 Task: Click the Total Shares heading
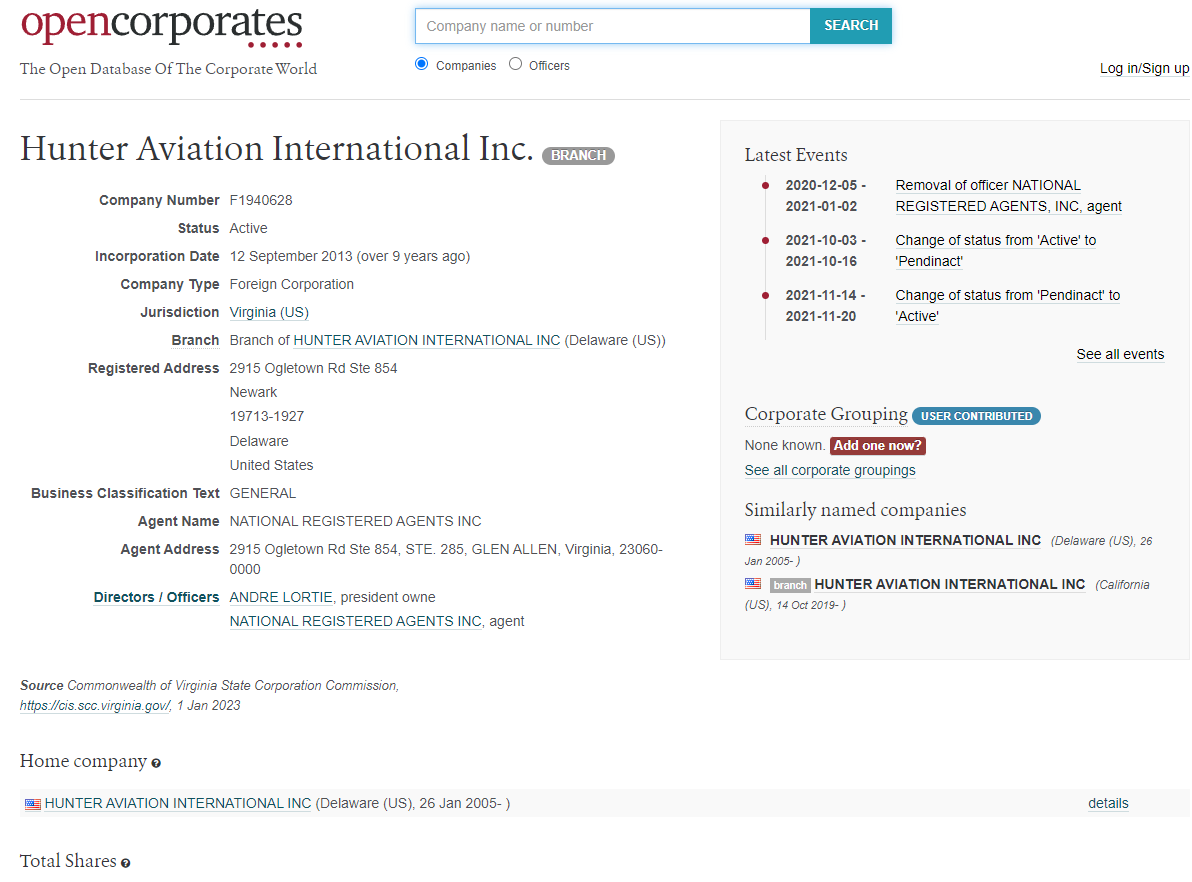click(x=68, y=861)
